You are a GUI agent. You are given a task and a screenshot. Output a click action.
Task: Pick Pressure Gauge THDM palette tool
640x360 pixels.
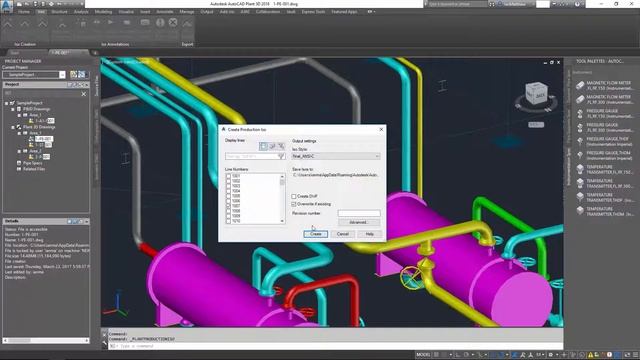[x=605, y=156]
